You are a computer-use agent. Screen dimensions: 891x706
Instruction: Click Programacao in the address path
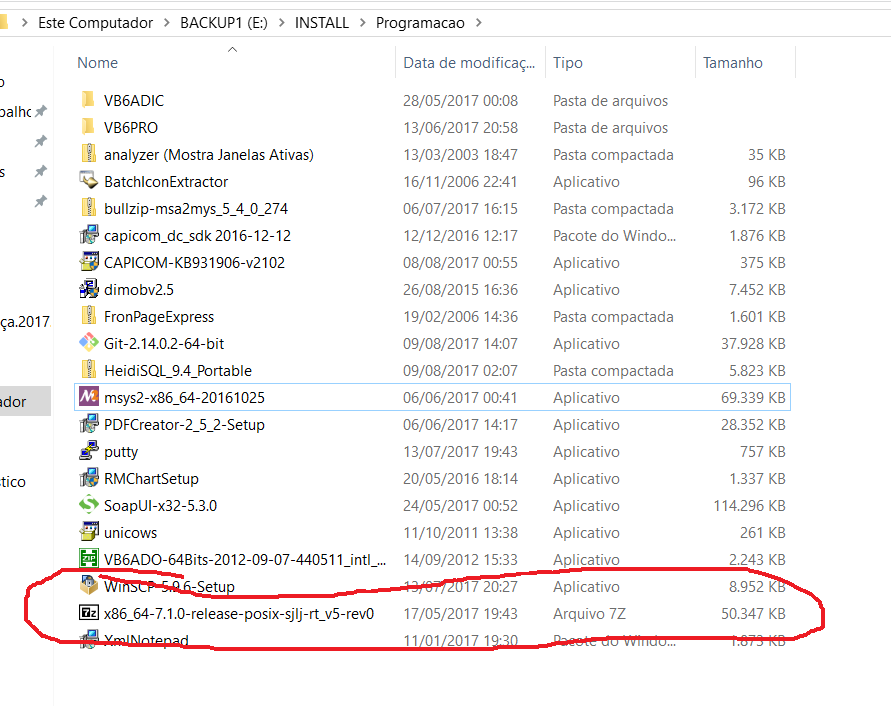click(420, 23)
